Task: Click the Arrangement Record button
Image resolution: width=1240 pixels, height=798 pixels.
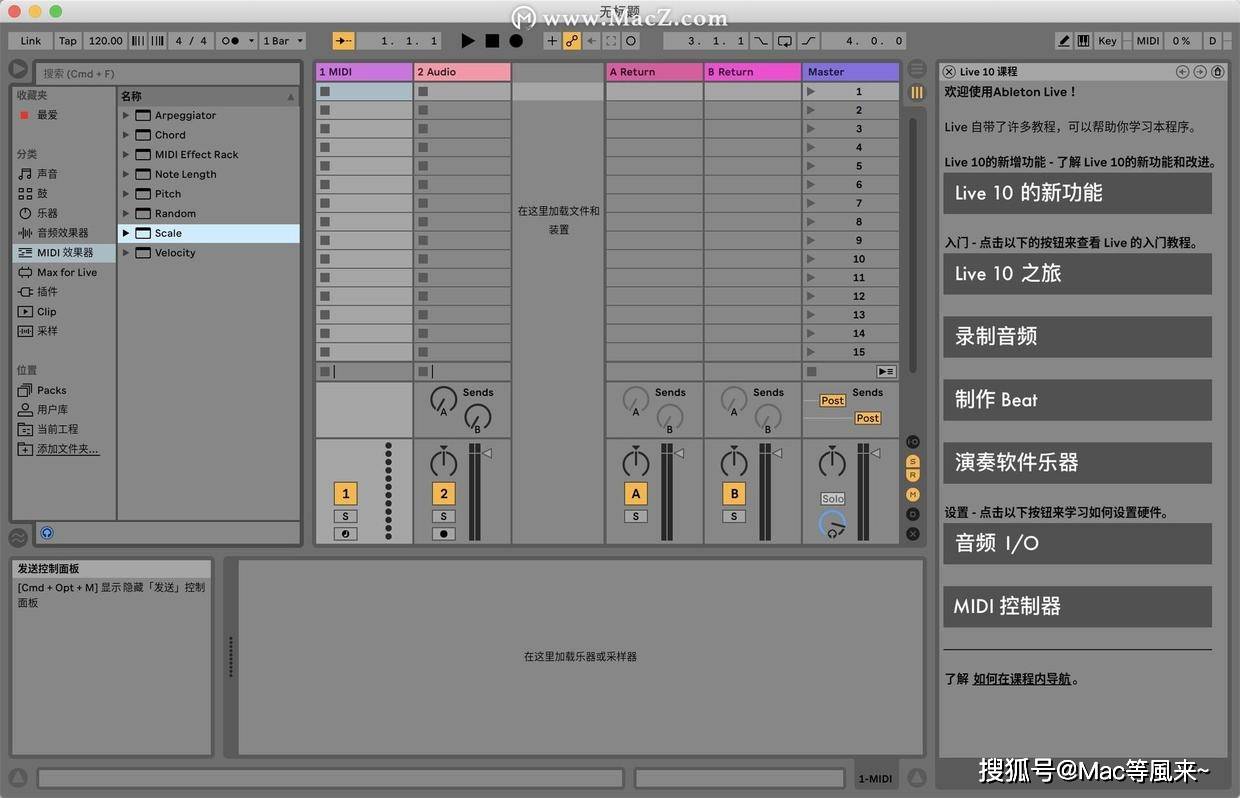Action: click(516, 41)
